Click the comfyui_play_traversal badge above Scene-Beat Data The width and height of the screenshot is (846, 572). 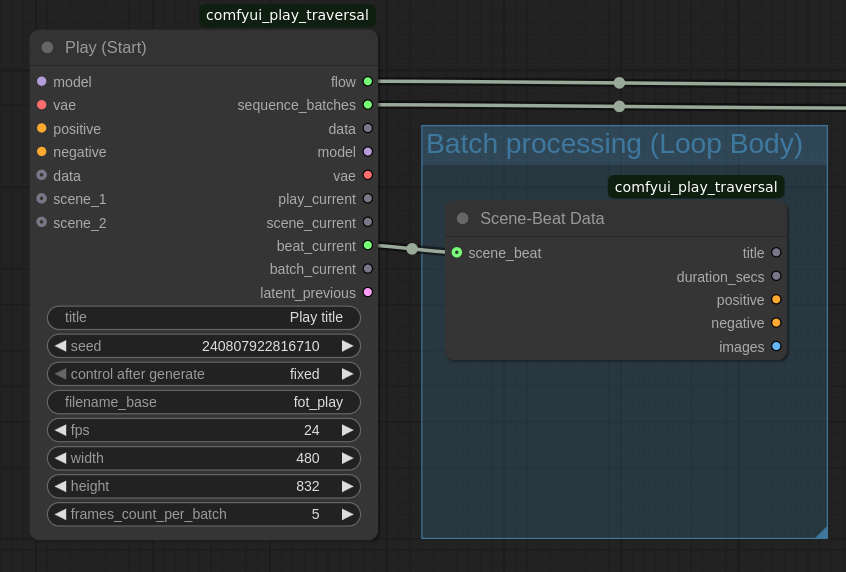696,187
